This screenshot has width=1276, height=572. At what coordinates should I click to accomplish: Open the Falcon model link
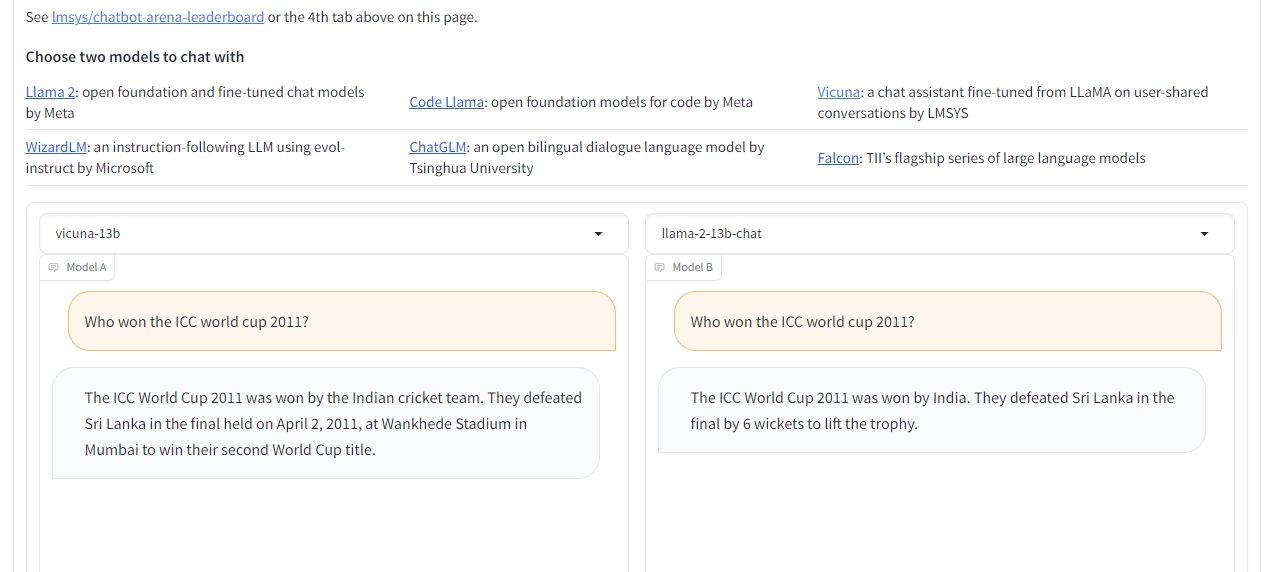click(x=838, y=158)
